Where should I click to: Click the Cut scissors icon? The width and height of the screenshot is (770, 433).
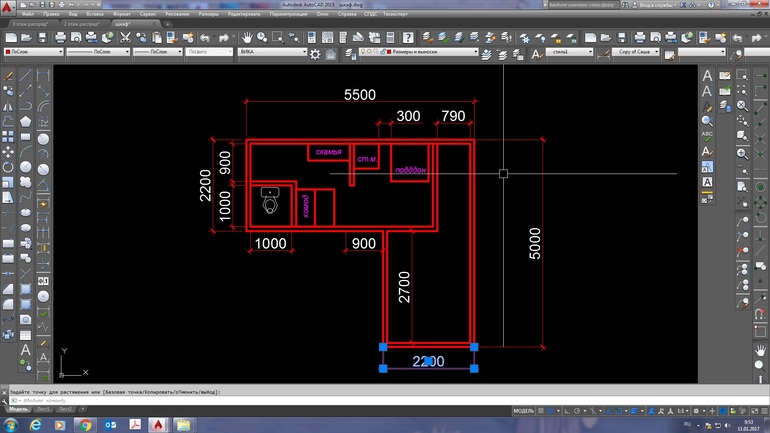(x=127, y=37)
